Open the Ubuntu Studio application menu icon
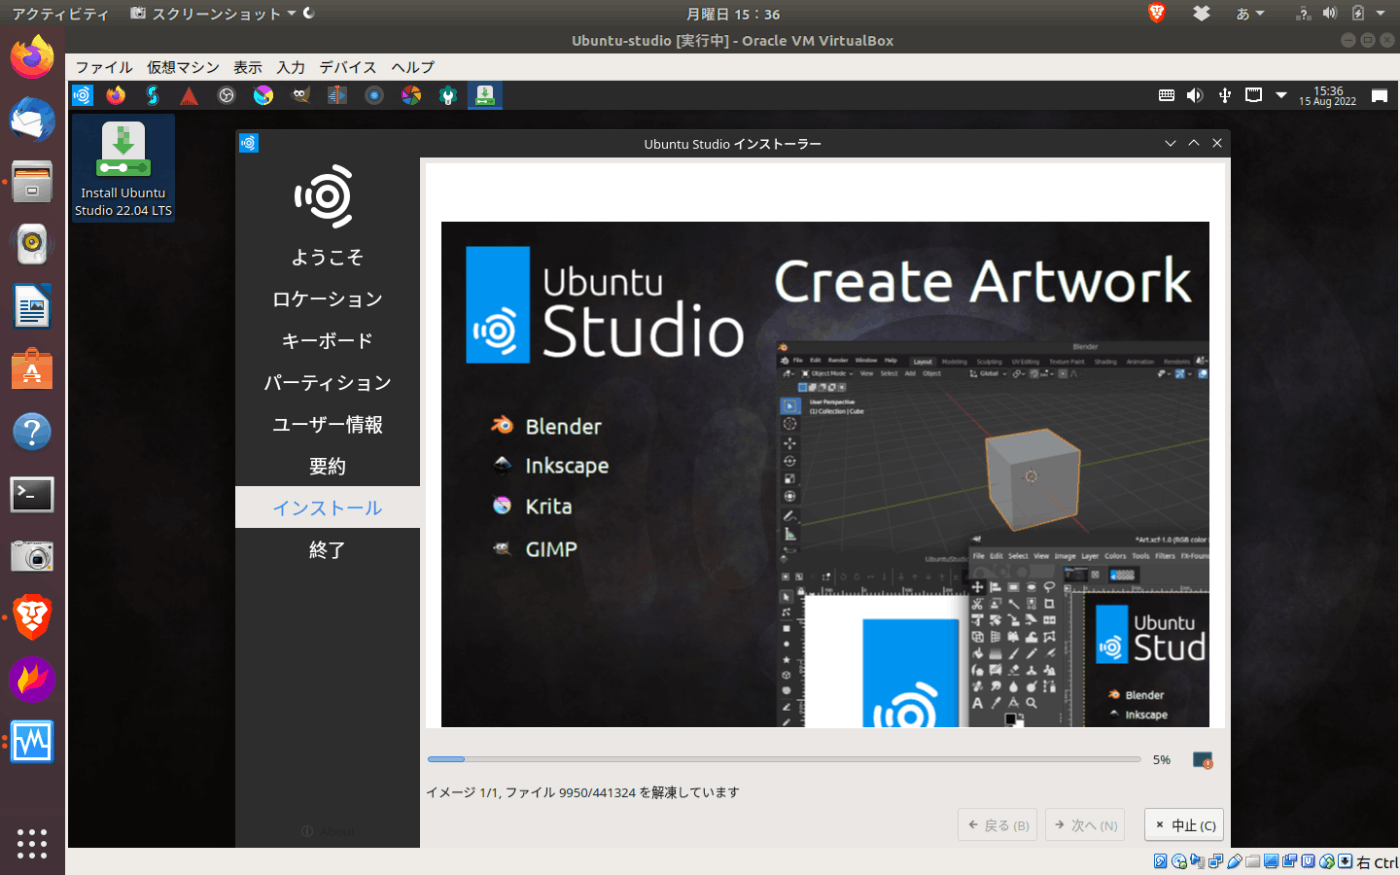This screenshot has width=1400, height=875. click(82, 95)
